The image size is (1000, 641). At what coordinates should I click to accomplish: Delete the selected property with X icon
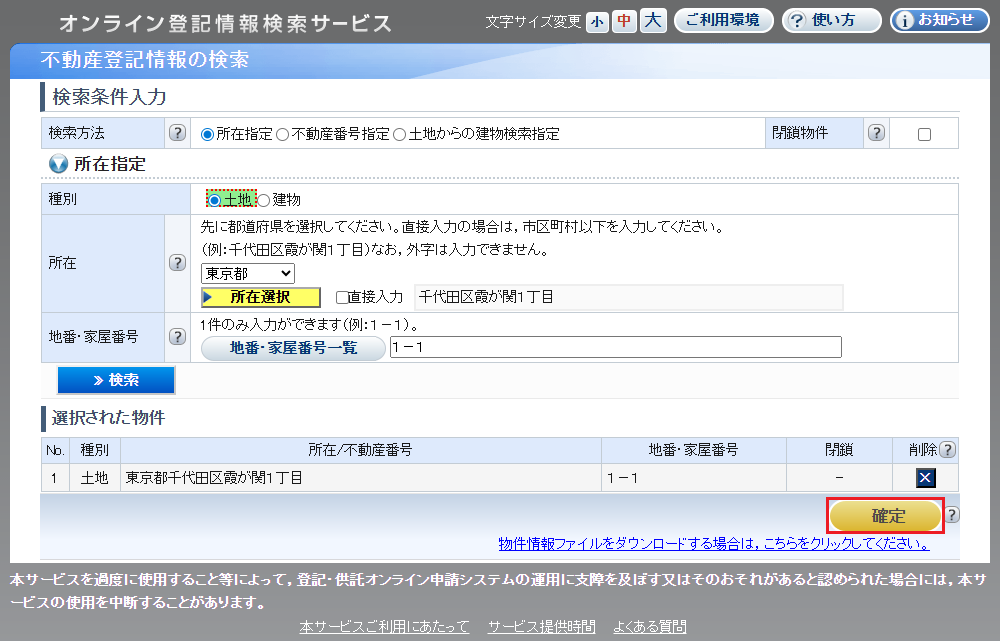(925, 478)
